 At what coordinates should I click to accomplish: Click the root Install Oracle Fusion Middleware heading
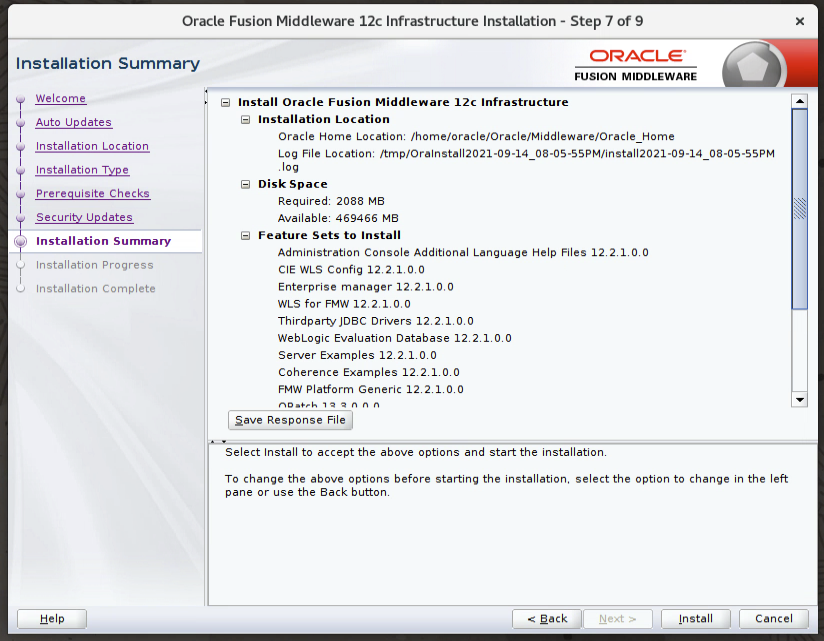tap(403, 102)
